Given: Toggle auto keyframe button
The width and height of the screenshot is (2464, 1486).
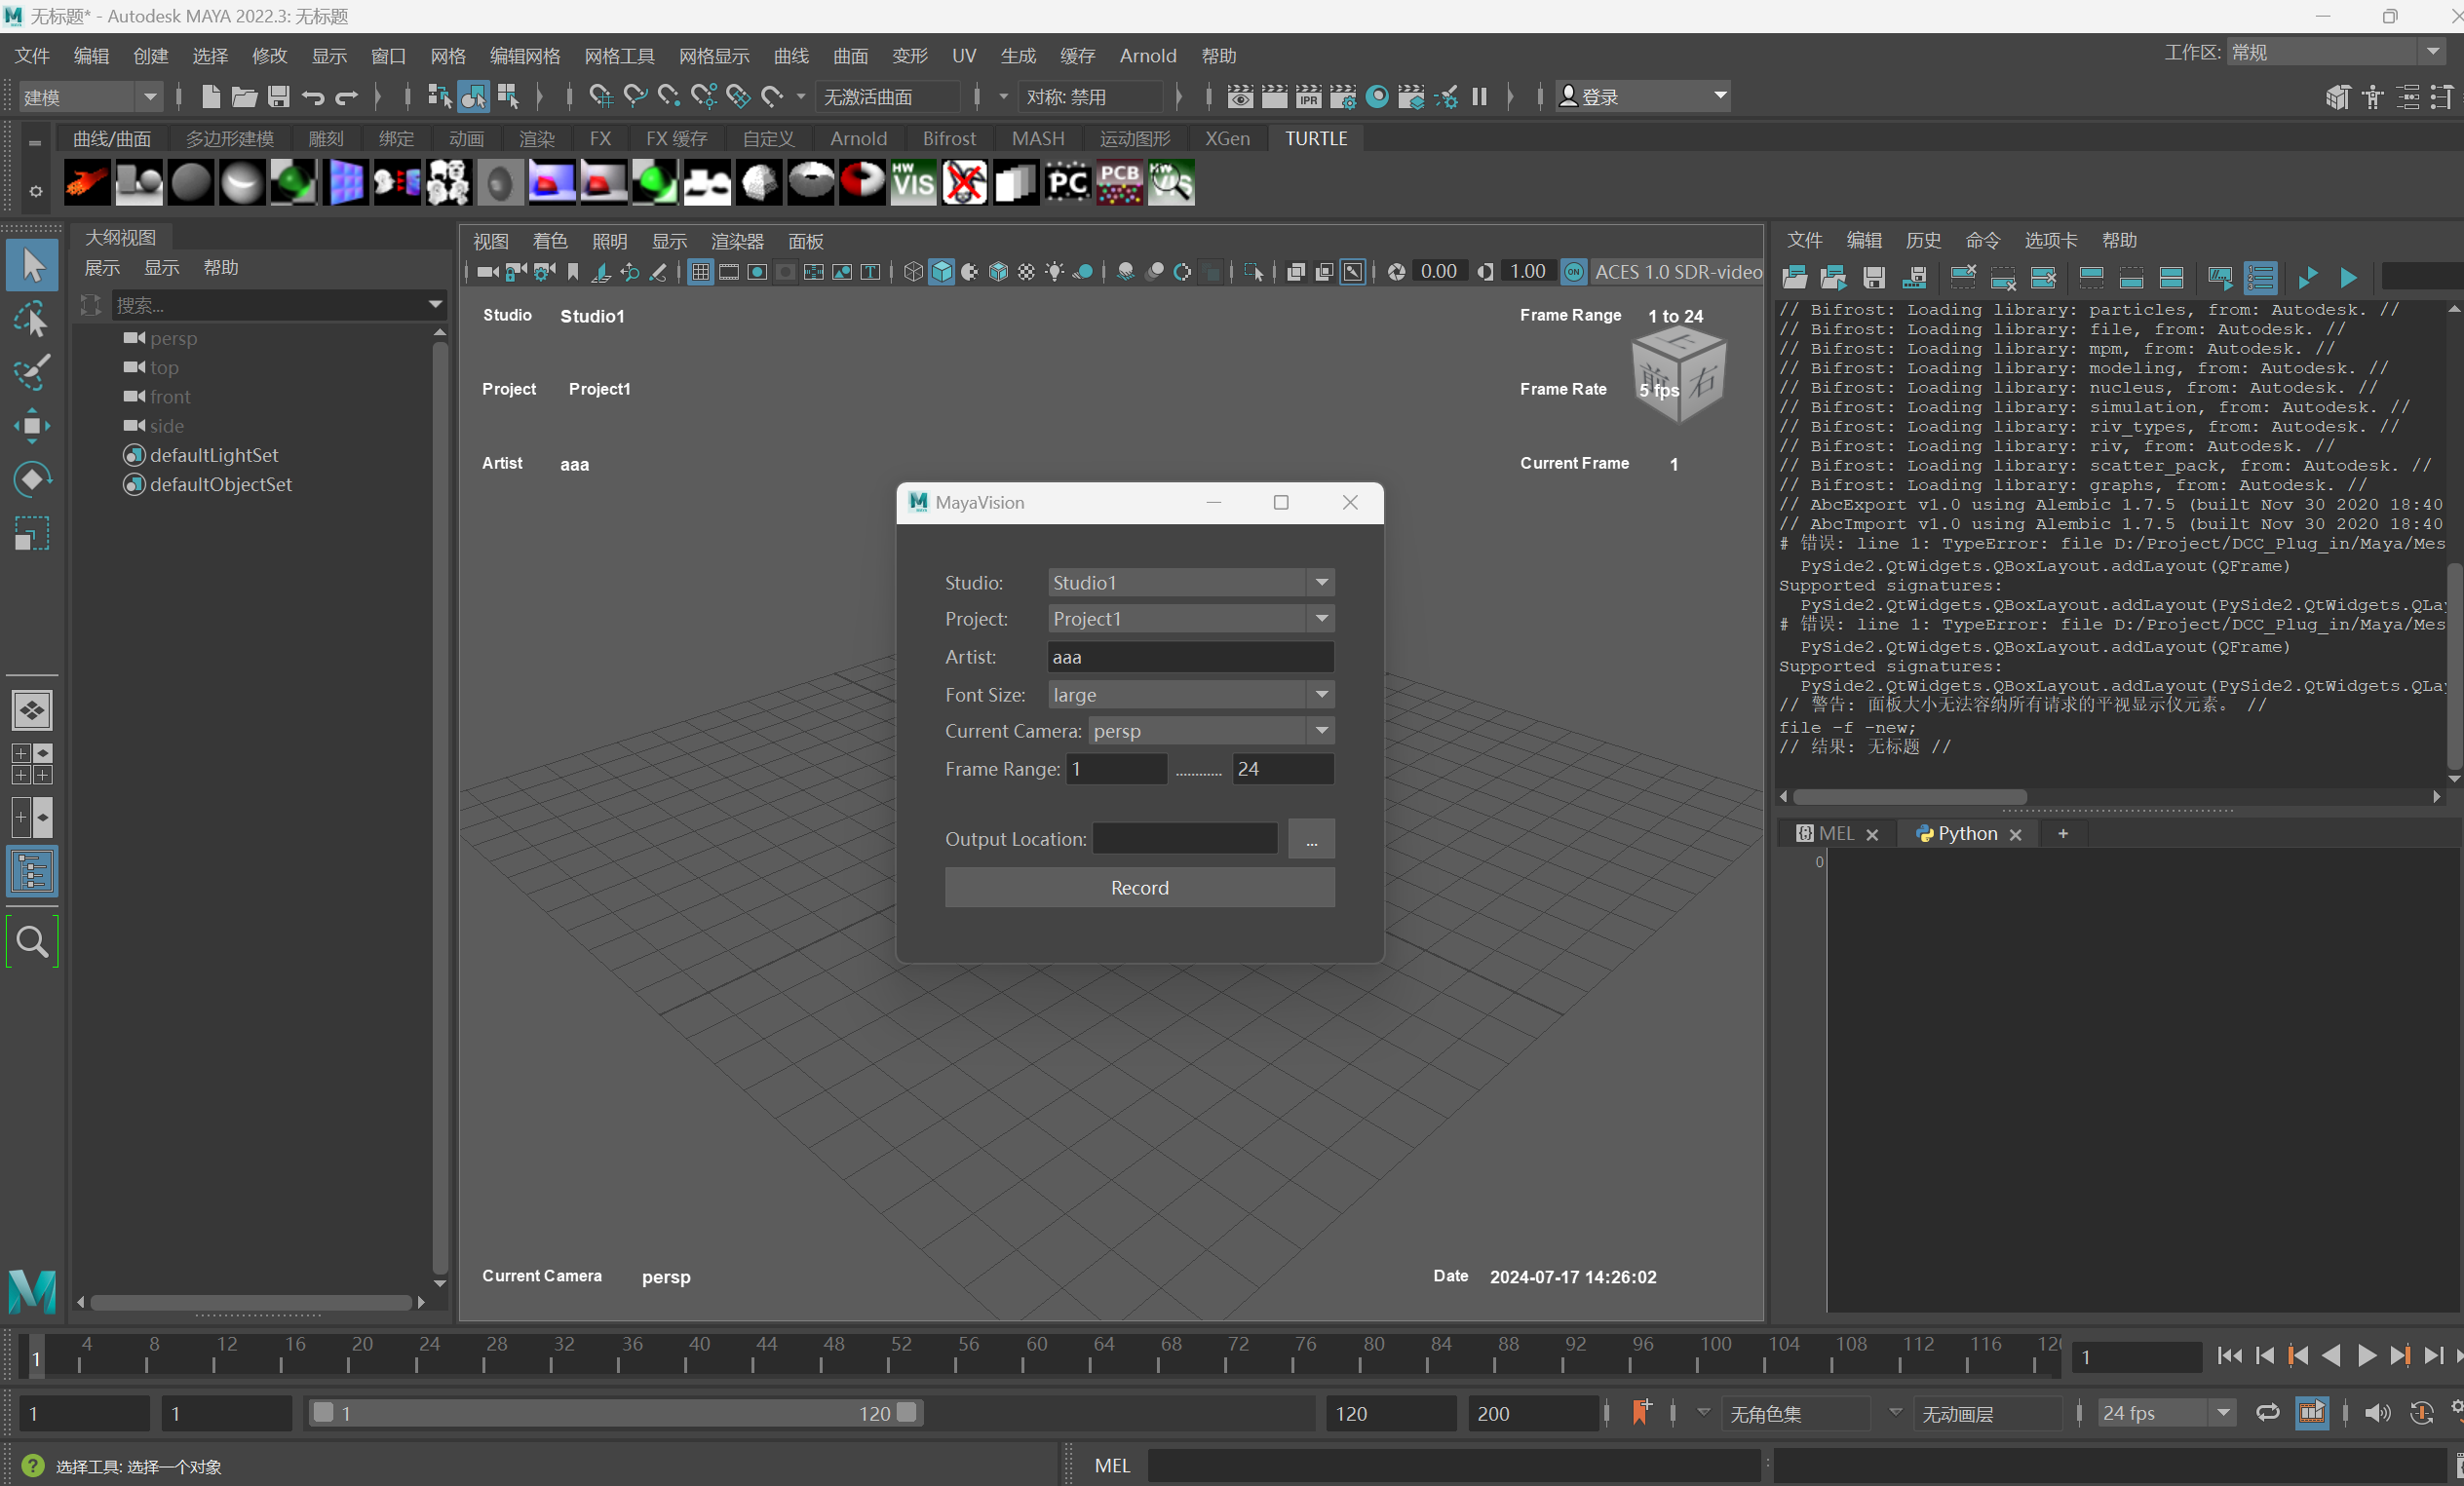Looking at the screenshot, I should click(x=2421, y=1413).
